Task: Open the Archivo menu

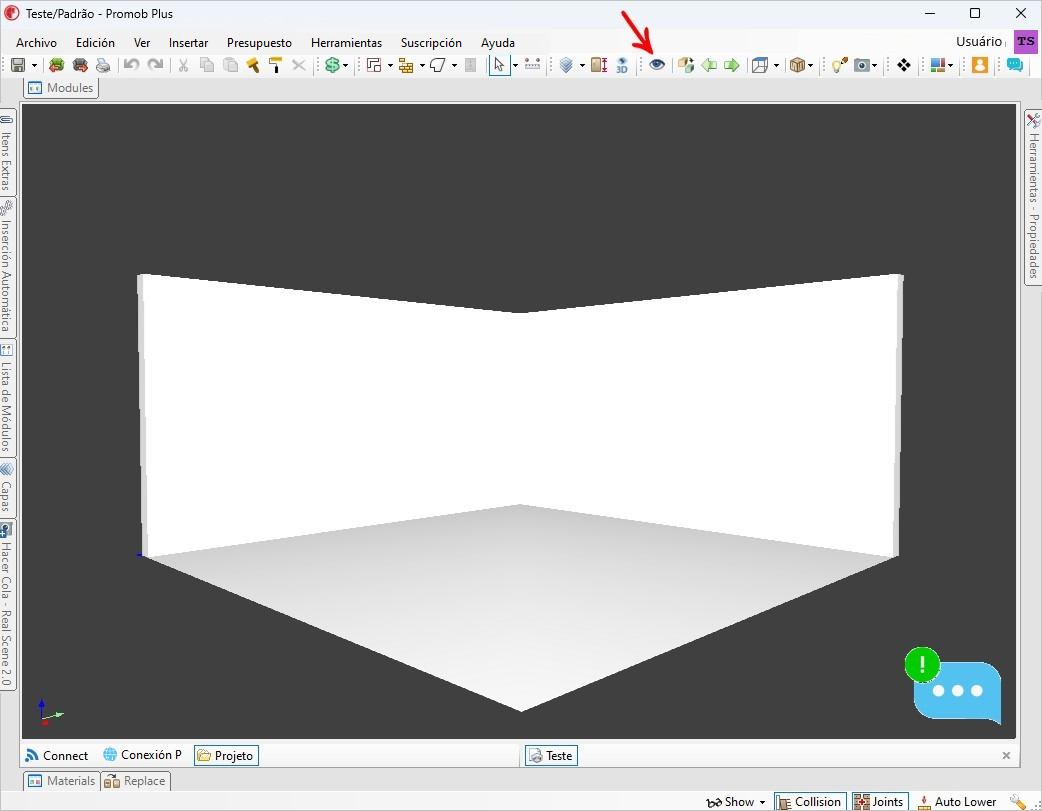Action: [37, 43]
